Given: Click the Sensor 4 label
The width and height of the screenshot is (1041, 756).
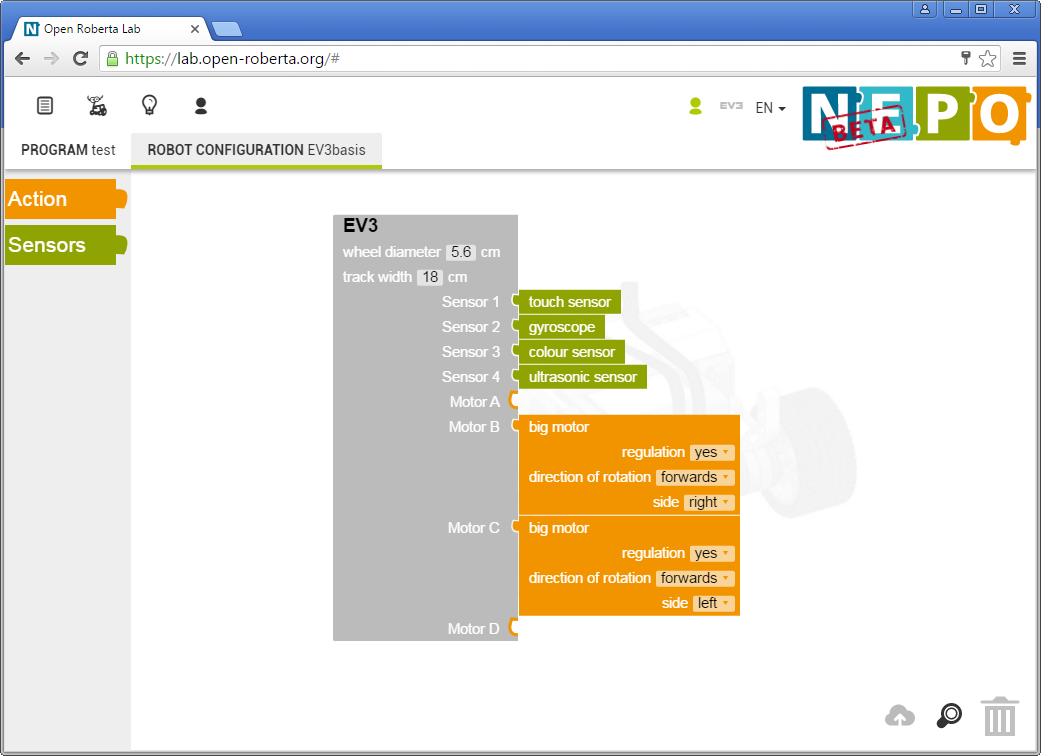Looking at the screenshot, I should (x=470, y=377).
